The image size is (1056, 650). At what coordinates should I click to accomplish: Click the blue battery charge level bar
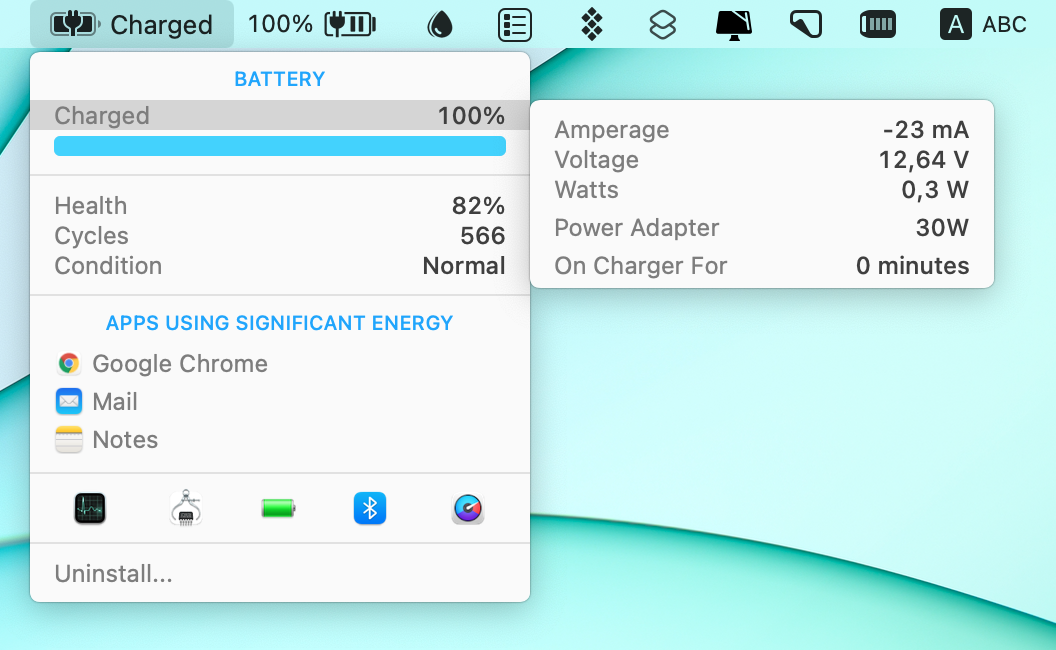(279, 145)
